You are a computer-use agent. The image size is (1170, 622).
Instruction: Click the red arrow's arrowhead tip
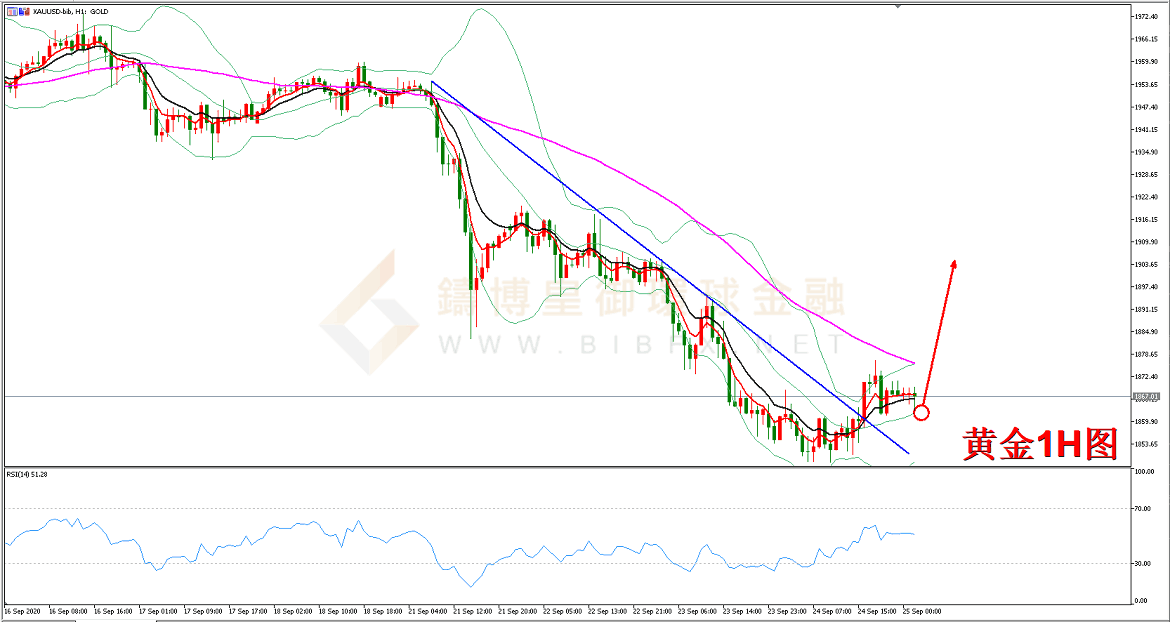(954, 262)
